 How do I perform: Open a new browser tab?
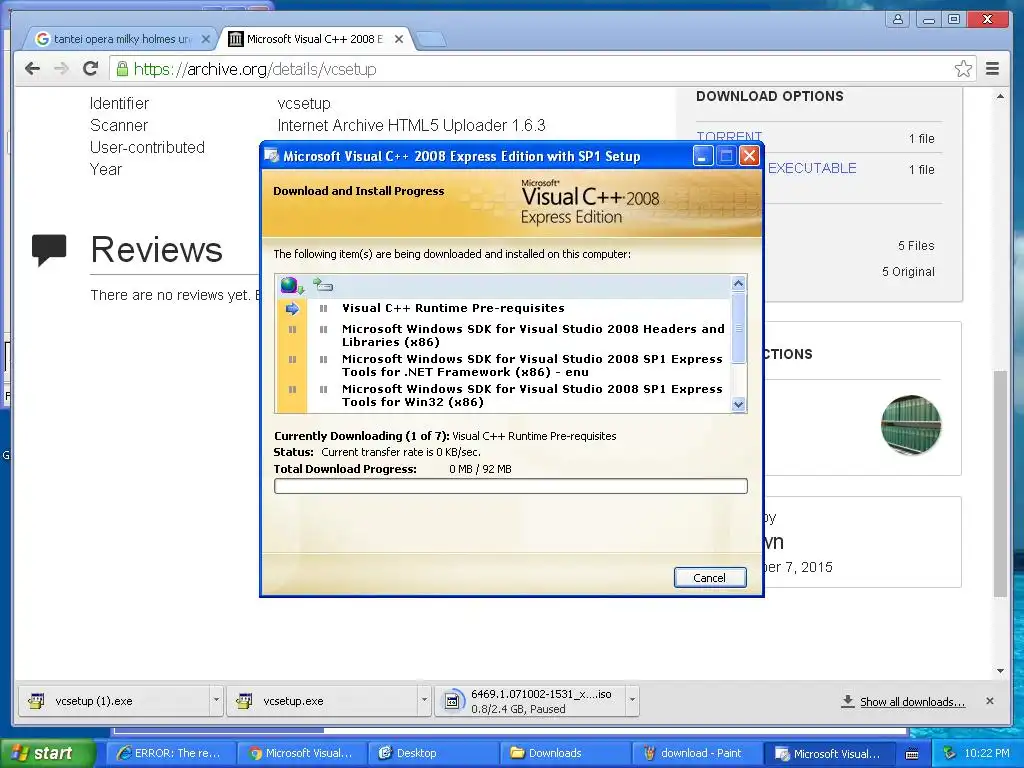[x=431, y=40]
